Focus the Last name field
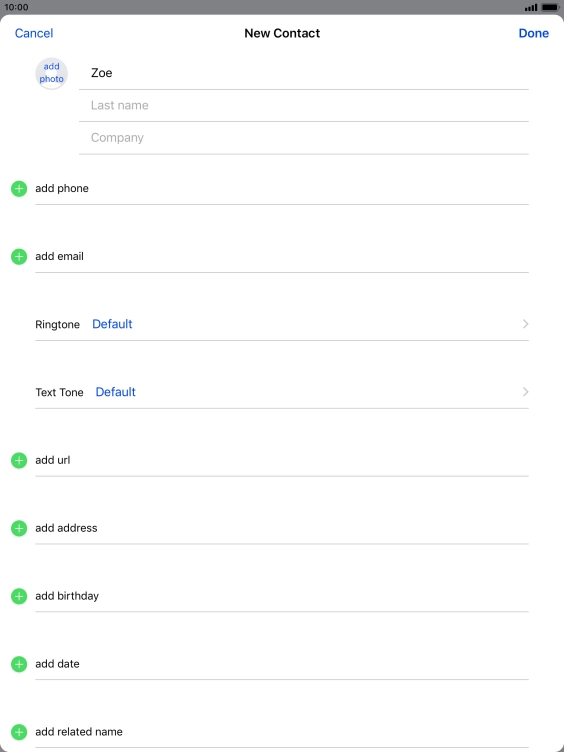This screenshot has height=752, width=564. 304,106
